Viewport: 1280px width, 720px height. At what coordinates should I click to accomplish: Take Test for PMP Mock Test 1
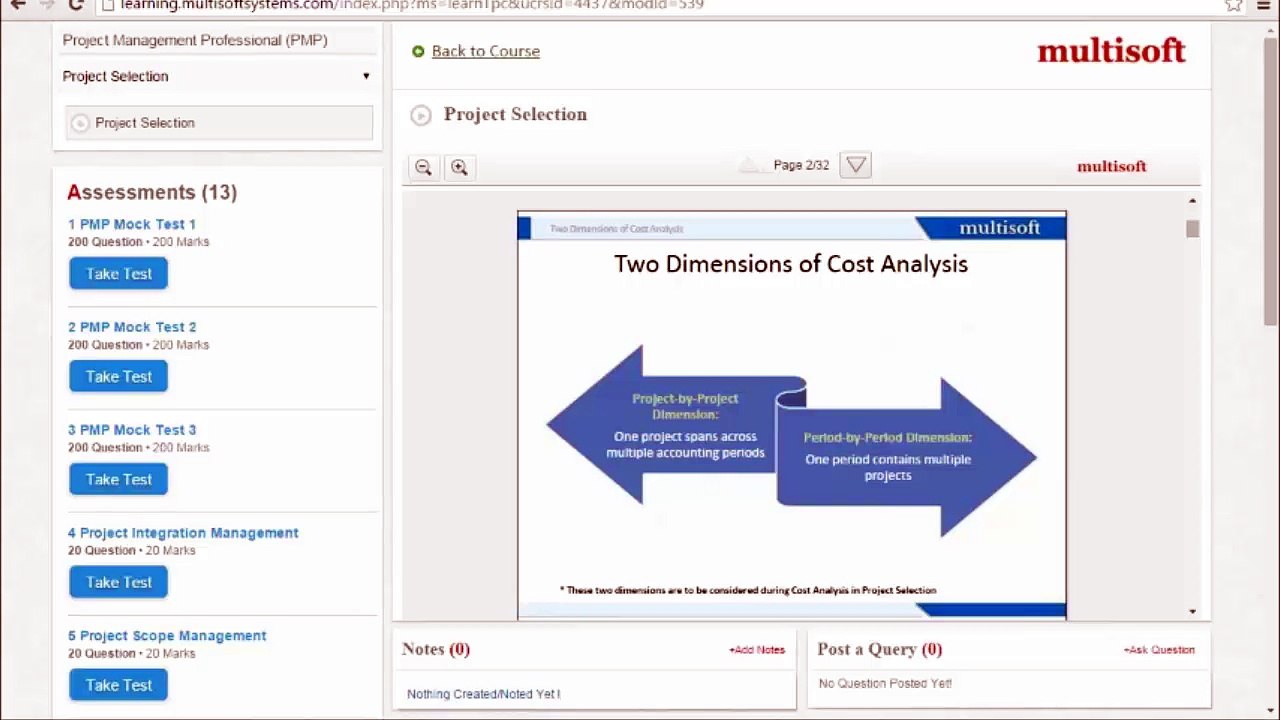[x=118, y=274]
